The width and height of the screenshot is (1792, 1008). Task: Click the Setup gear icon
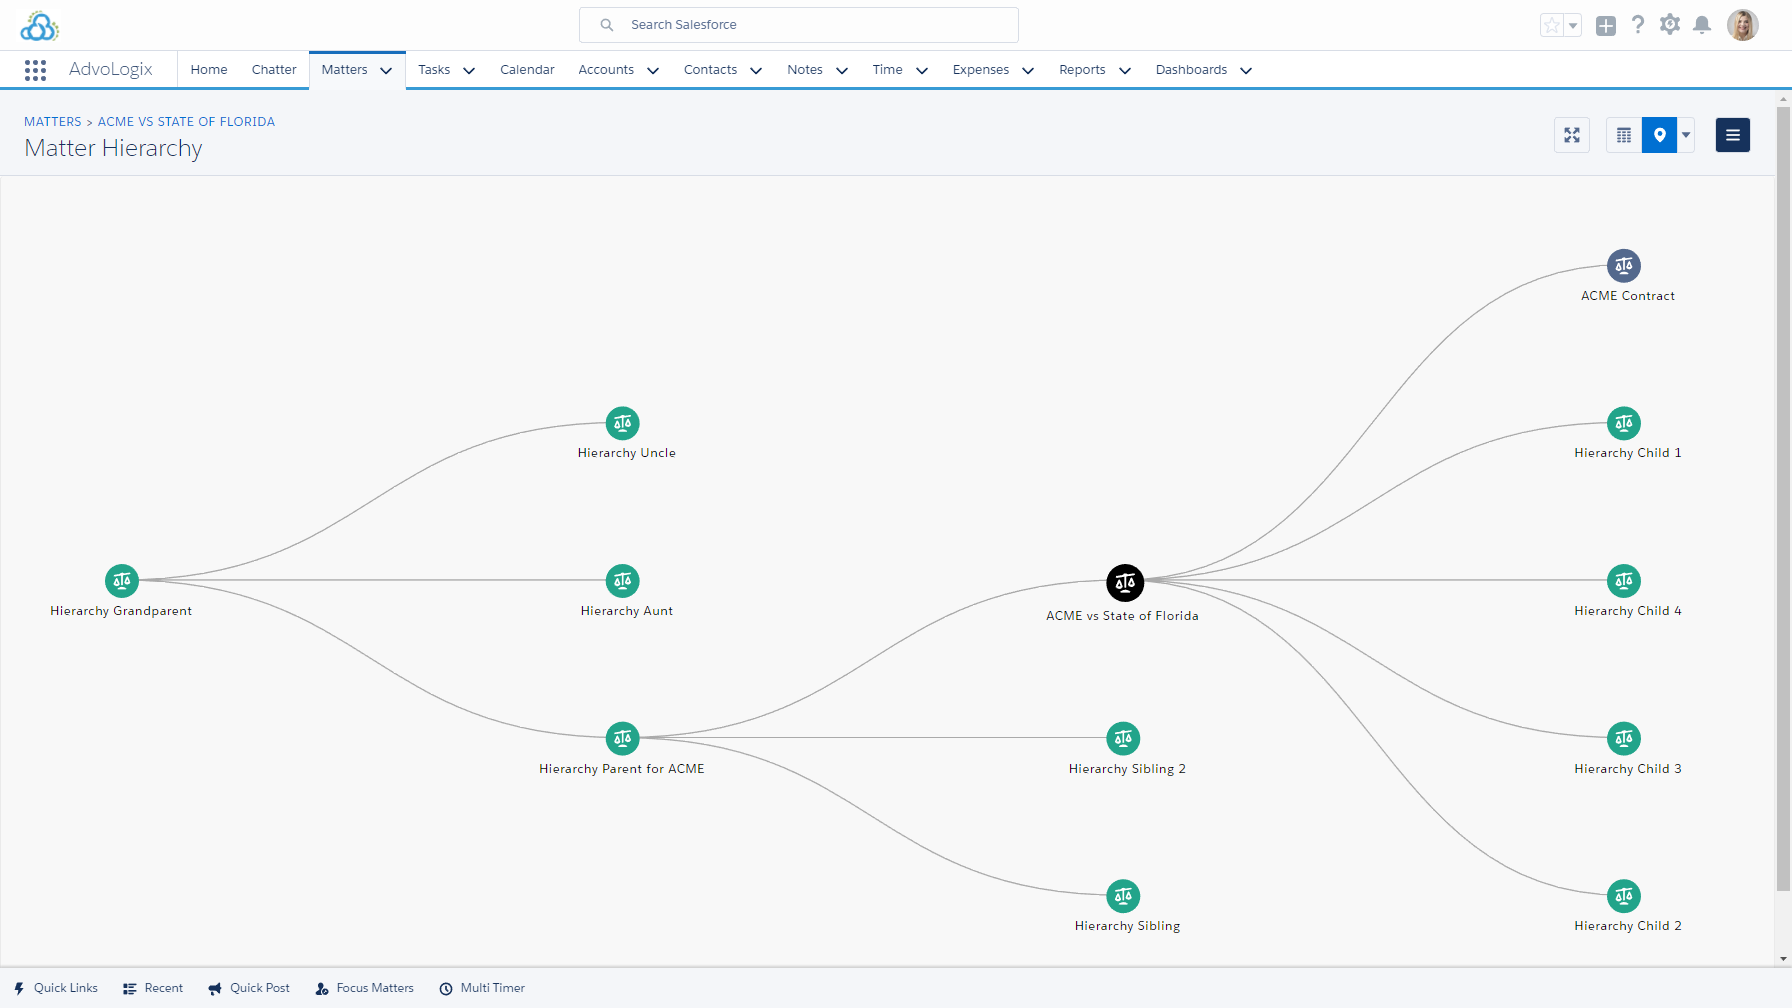[1669, 25]
